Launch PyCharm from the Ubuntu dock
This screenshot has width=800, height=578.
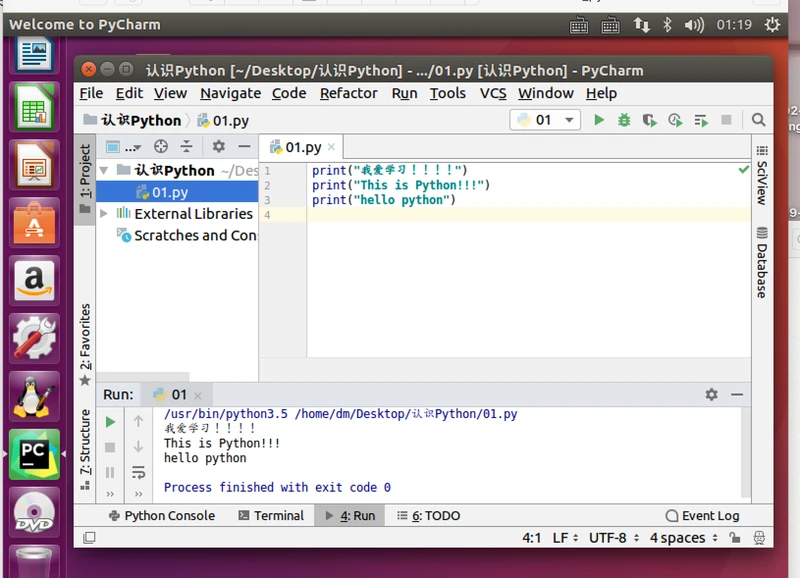34,454
